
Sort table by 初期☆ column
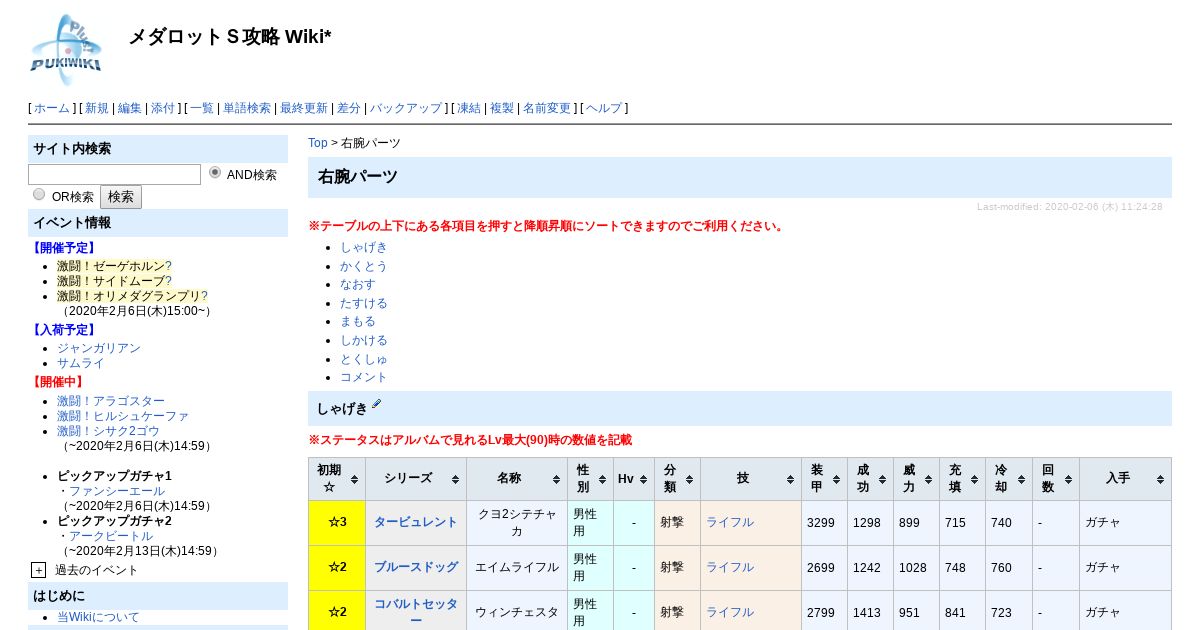(337, 479)
